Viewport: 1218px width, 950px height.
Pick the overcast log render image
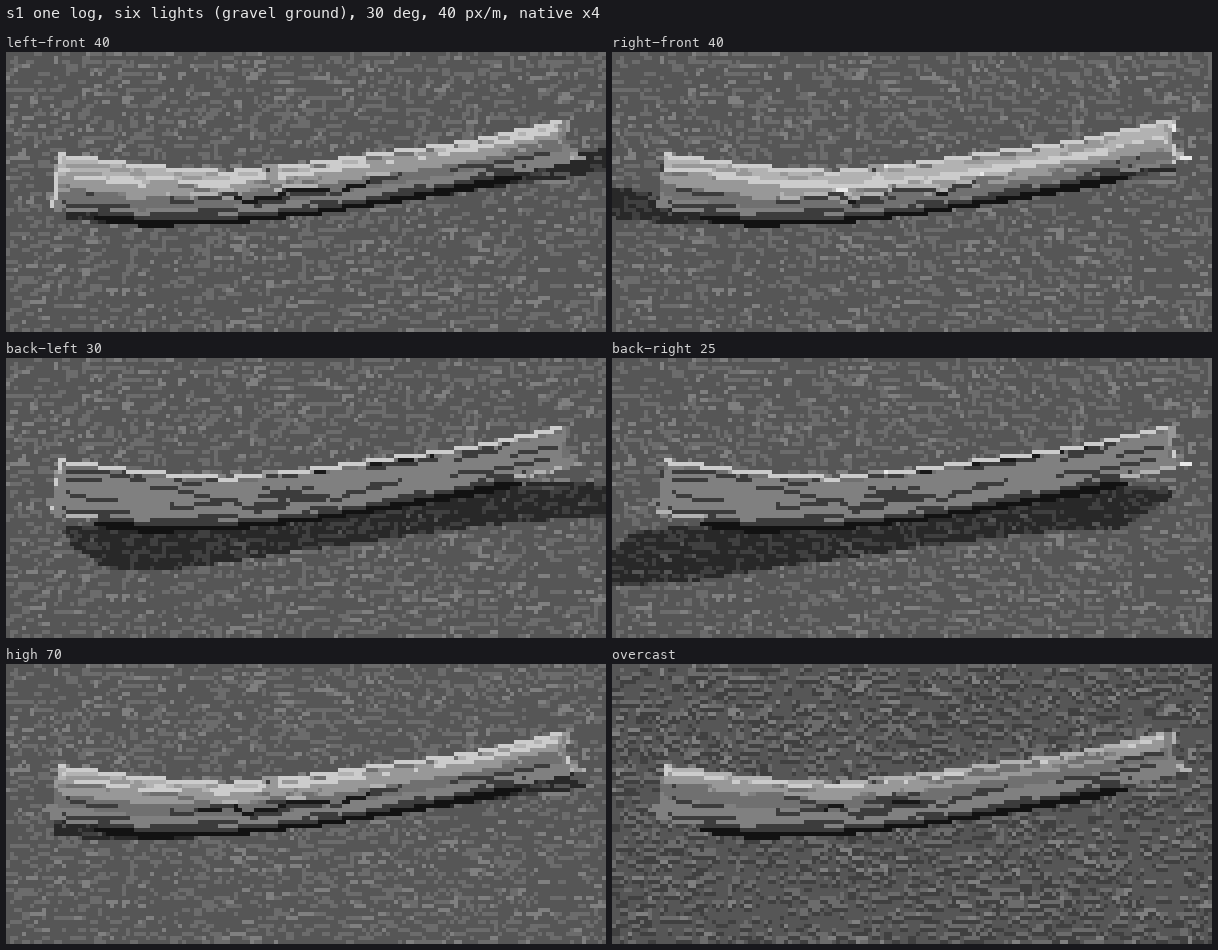[x=912, y=804]
